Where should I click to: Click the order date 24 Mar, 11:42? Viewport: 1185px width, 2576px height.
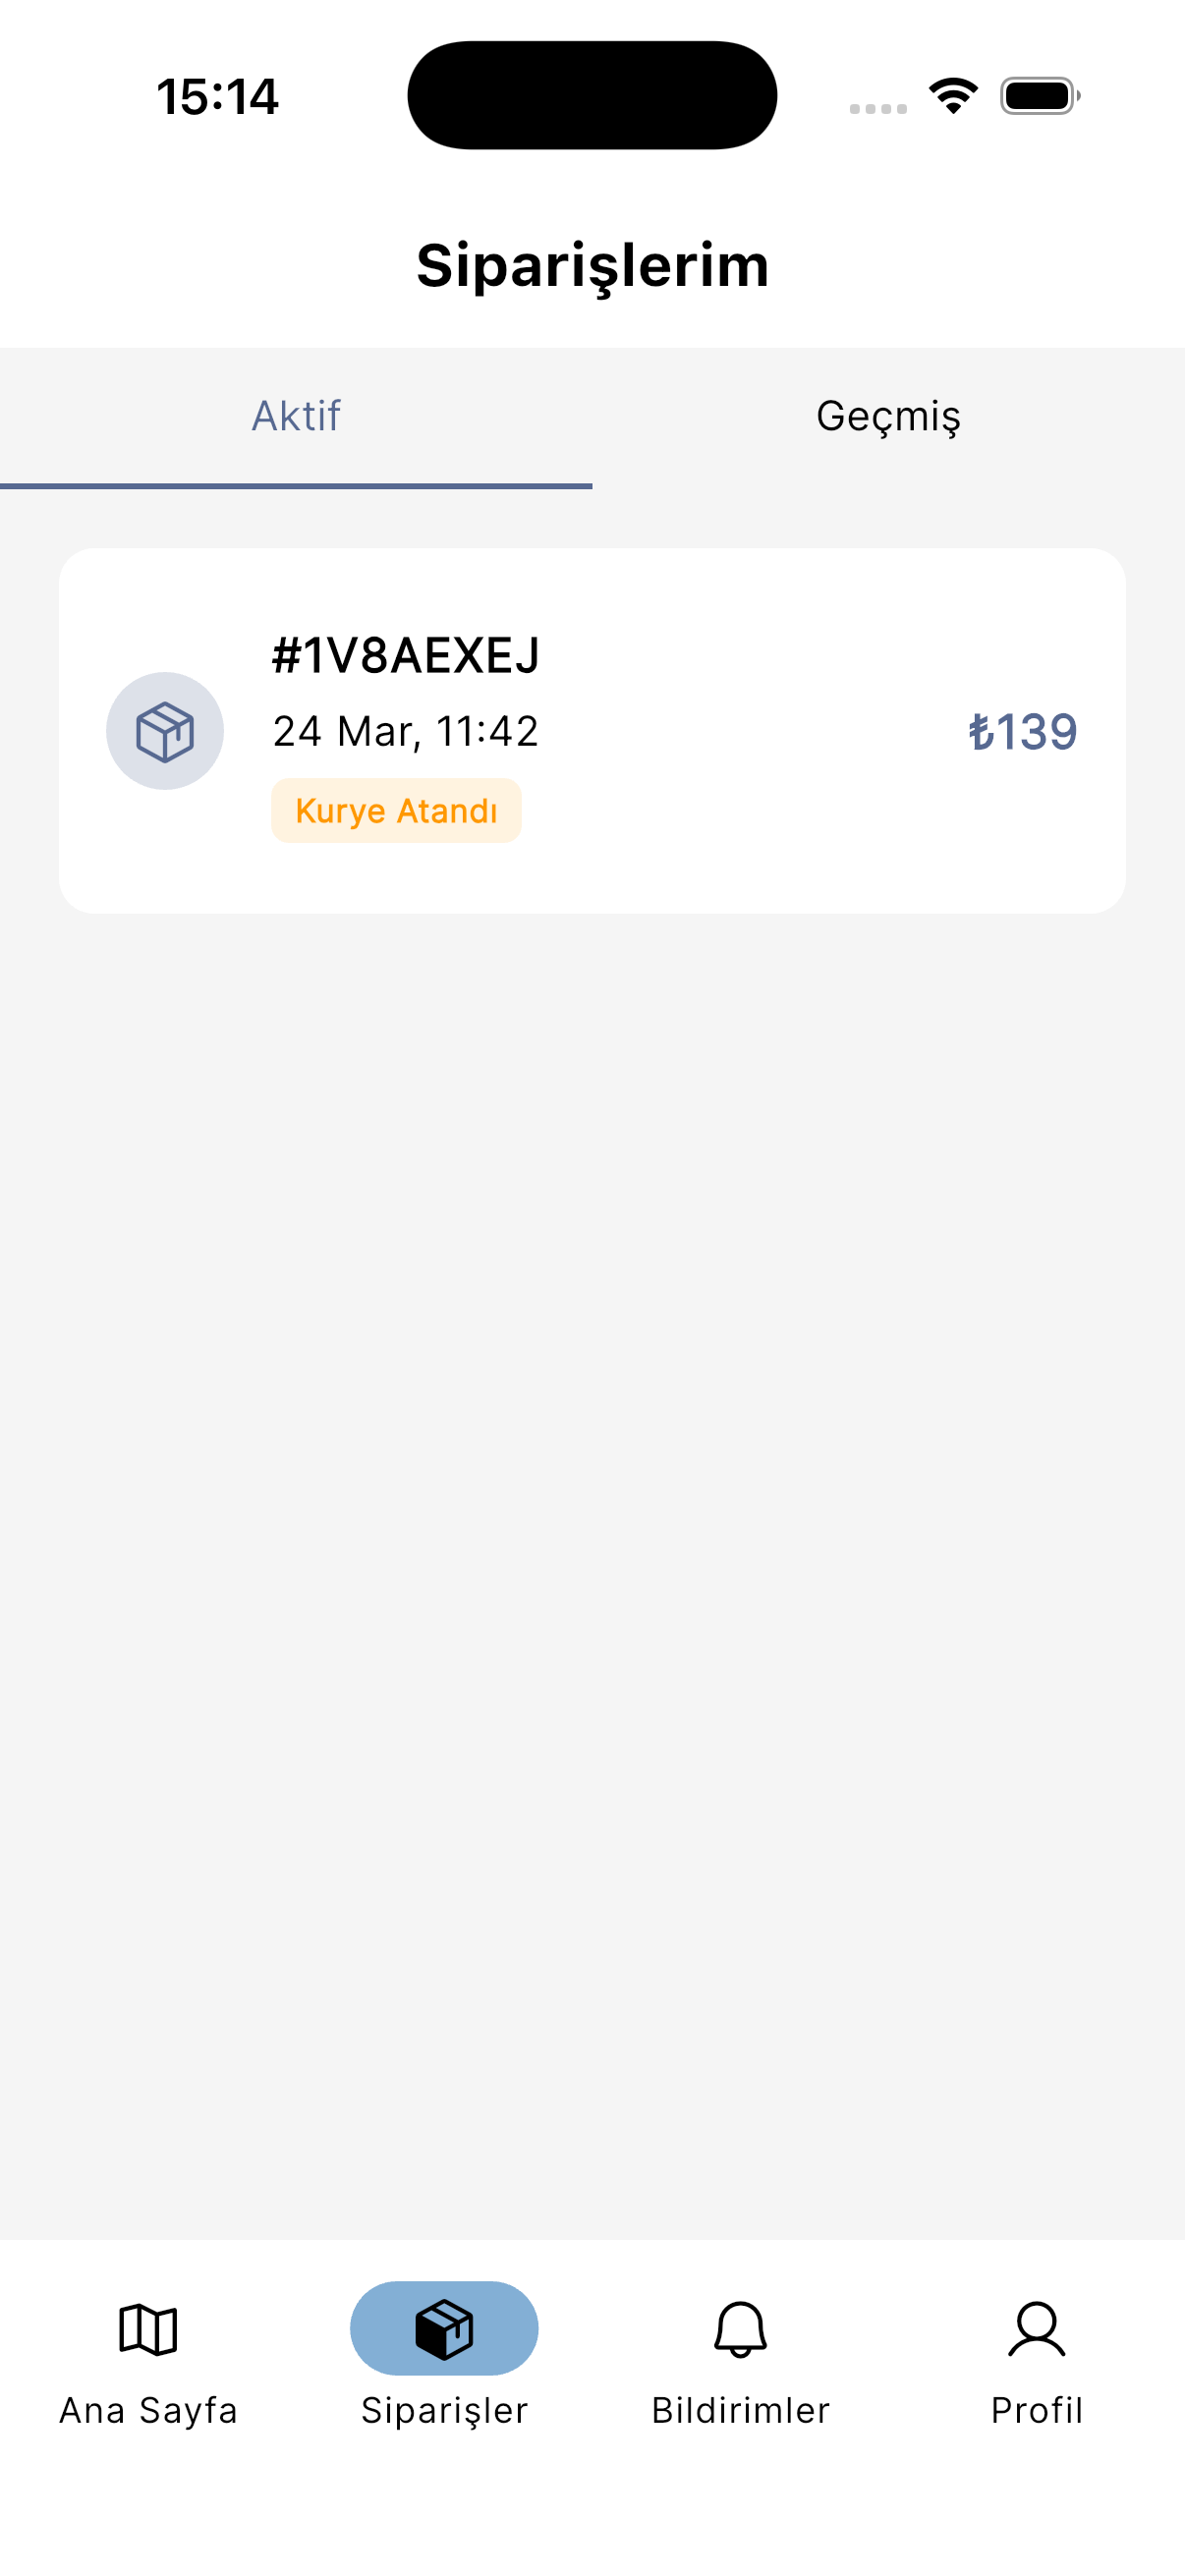click(406, 731)
